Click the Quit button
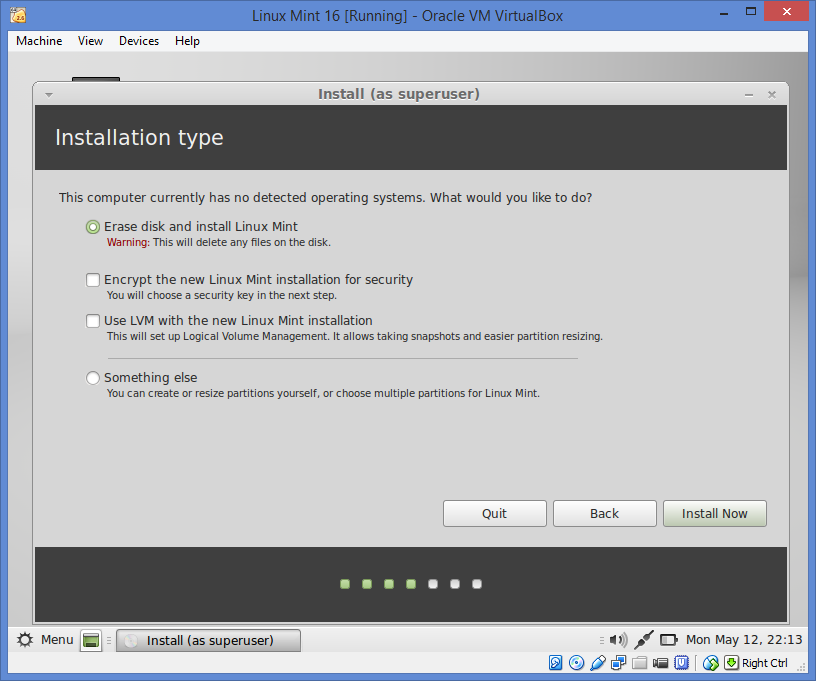Viewport: 816px width, 681px height. click(494, 513)
